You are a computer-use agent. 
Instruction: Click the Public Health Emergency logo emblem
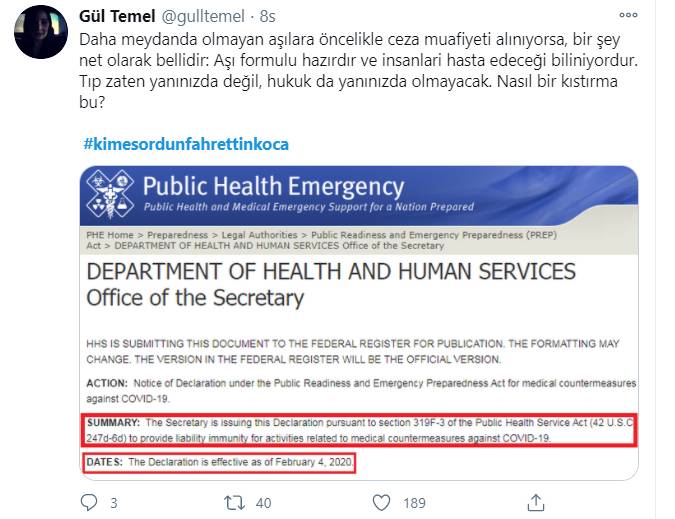coord(111,194)
